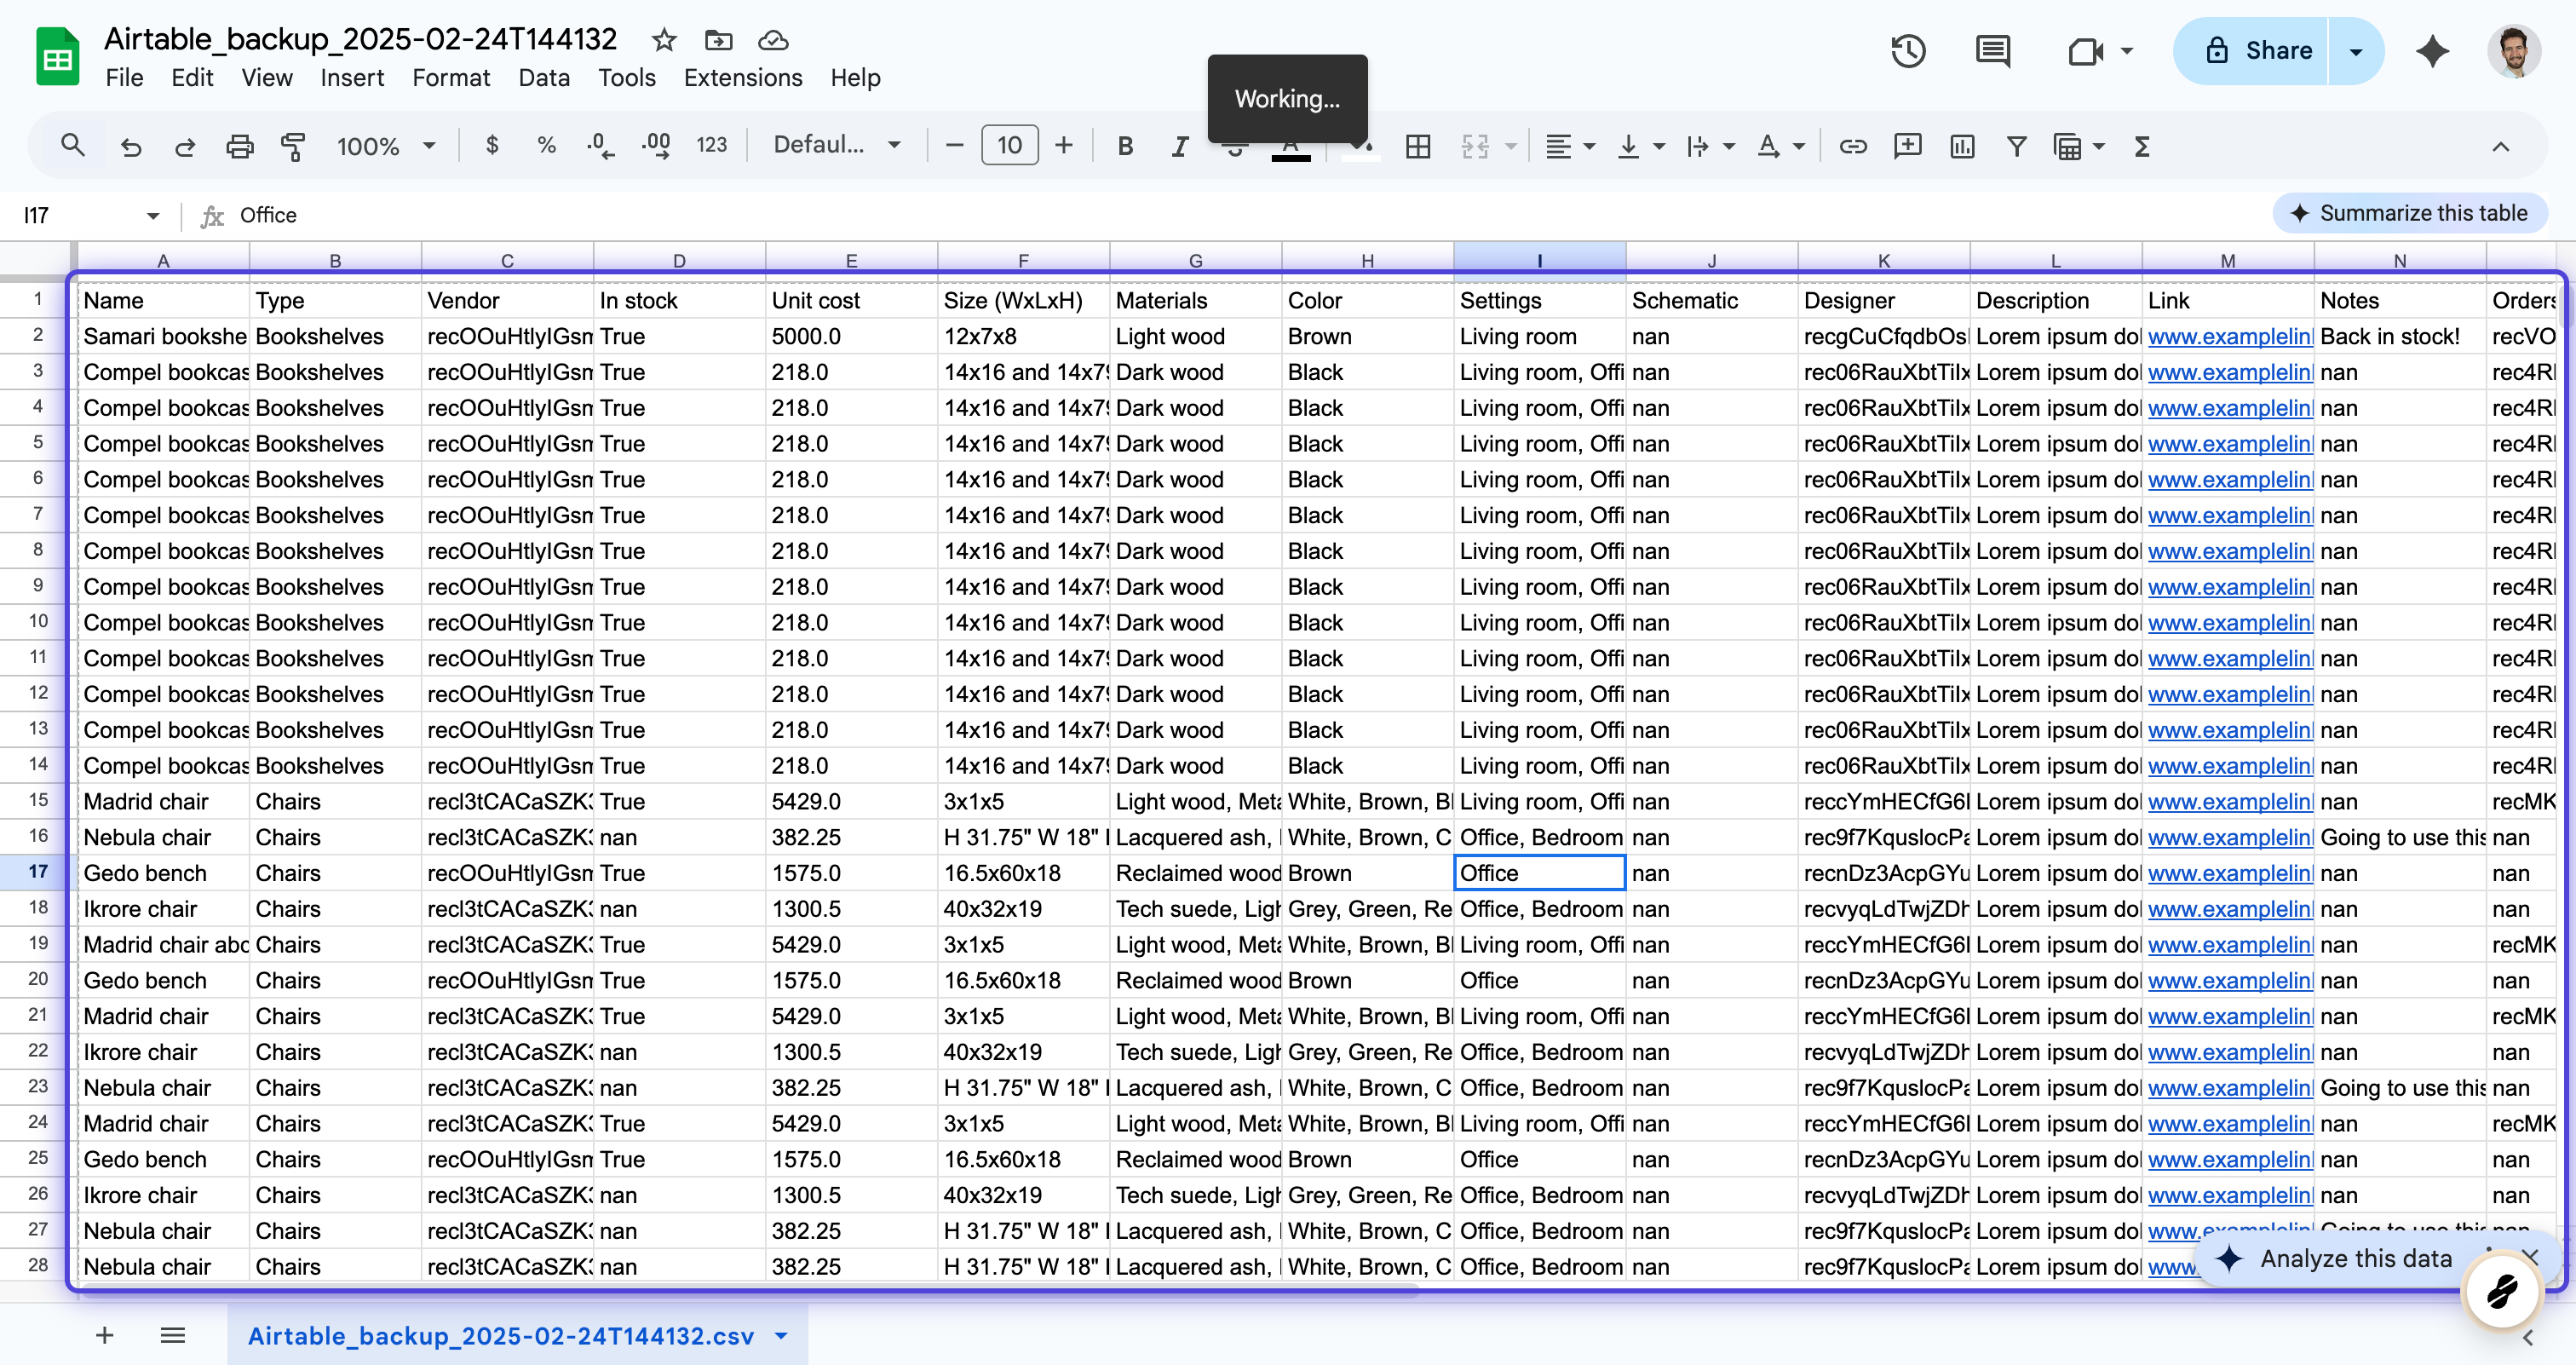This screenshot has height=1365, width=2576.
Task: Select the Airtable_backup csv sheet tab
Action: [x=500, y=1336]
